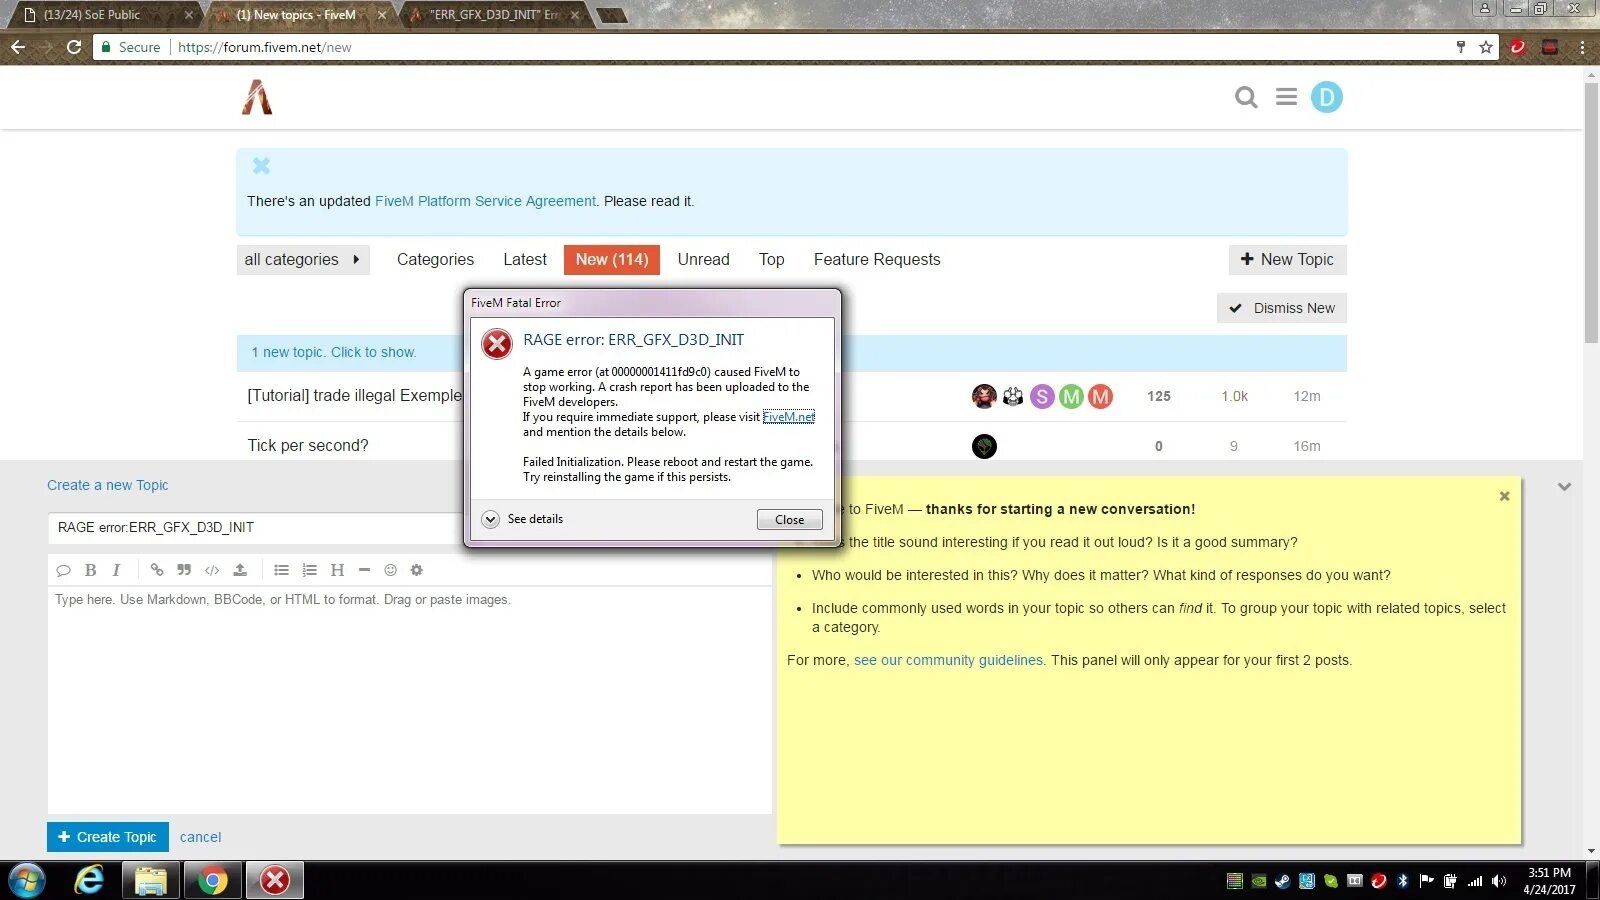This screenshot has width=1600, height=900.
Task: Switch to Categories view
Action: click(435, 260)
